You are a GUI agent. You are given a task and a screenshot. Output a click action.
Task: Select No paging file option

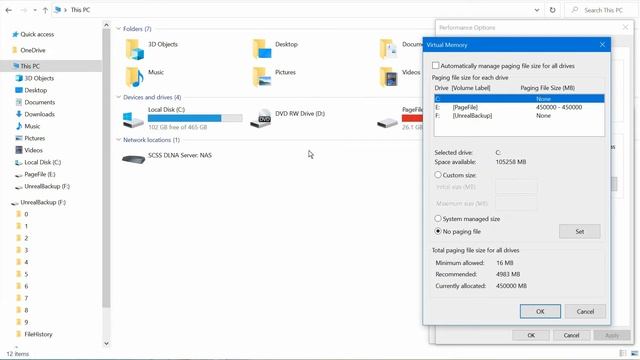point(438,231)
